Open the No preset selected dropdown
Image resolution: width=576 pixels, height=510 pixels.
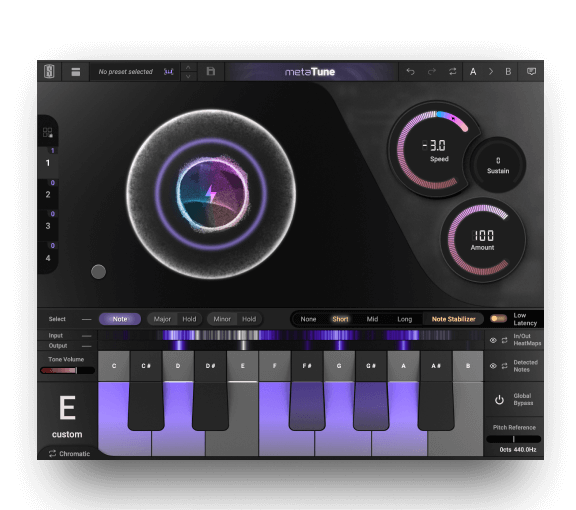click(x=126, y=72)
